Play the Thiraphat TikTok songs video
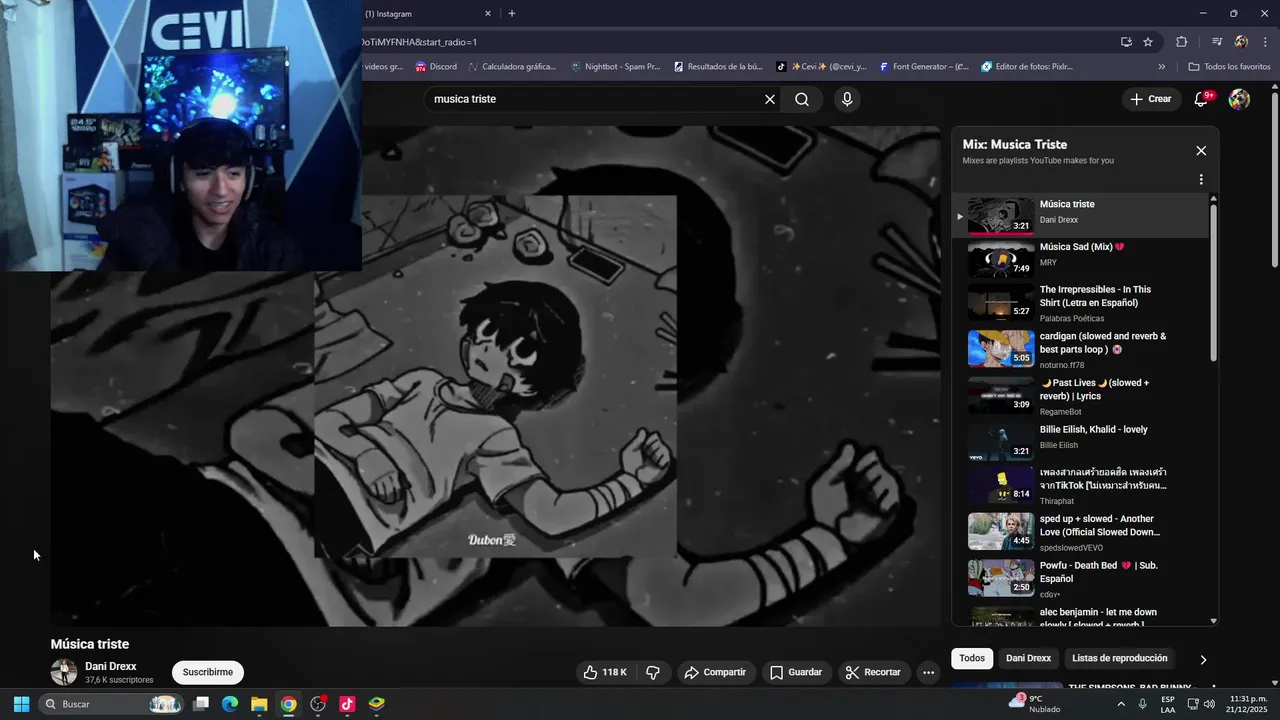The width and height of the screenshot is (1280, 720). click(1080, 485)
